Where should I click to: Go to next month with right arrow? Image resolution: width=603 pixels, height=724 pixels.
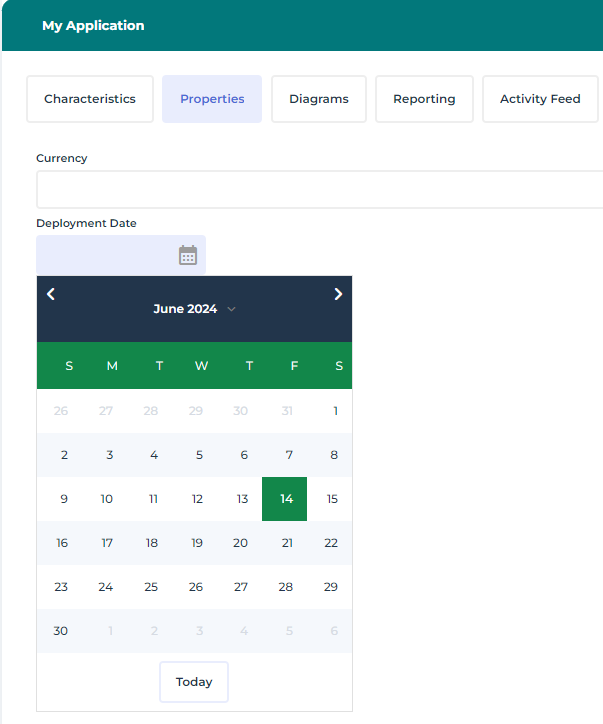338,294
